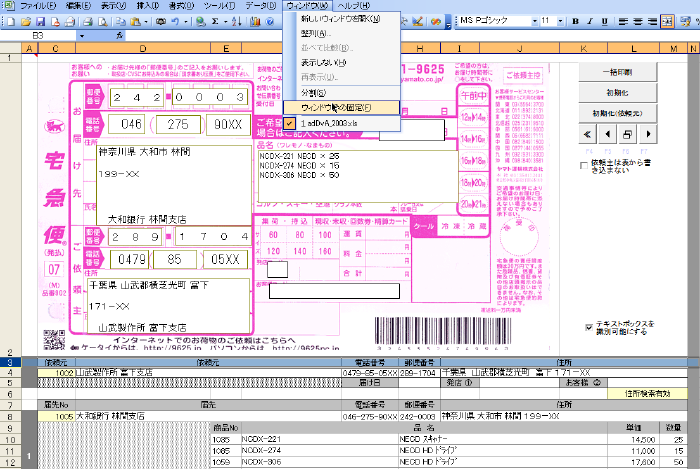The width and height of the screenshot is (700, 469).
Task: Click the Name Box showing B3
Action: pyautogui.click(x=38, y=36)
